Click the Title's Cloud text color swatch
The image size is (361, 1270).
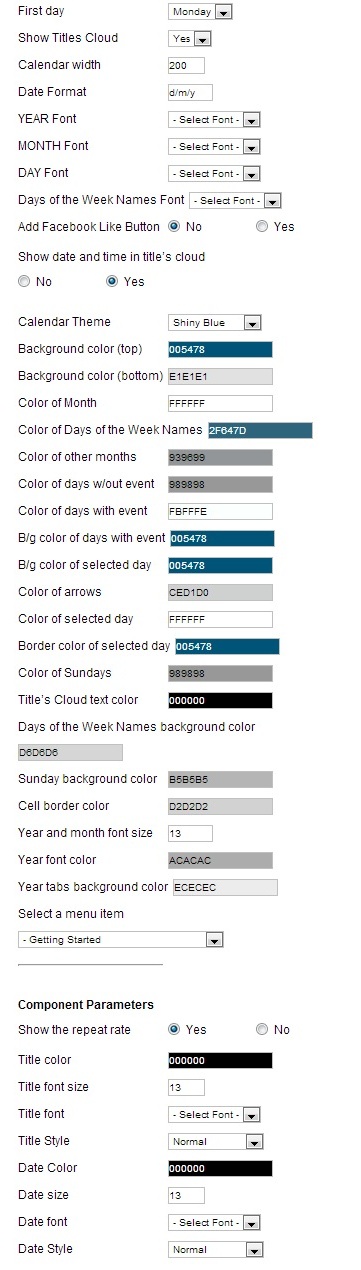[220, 700]
